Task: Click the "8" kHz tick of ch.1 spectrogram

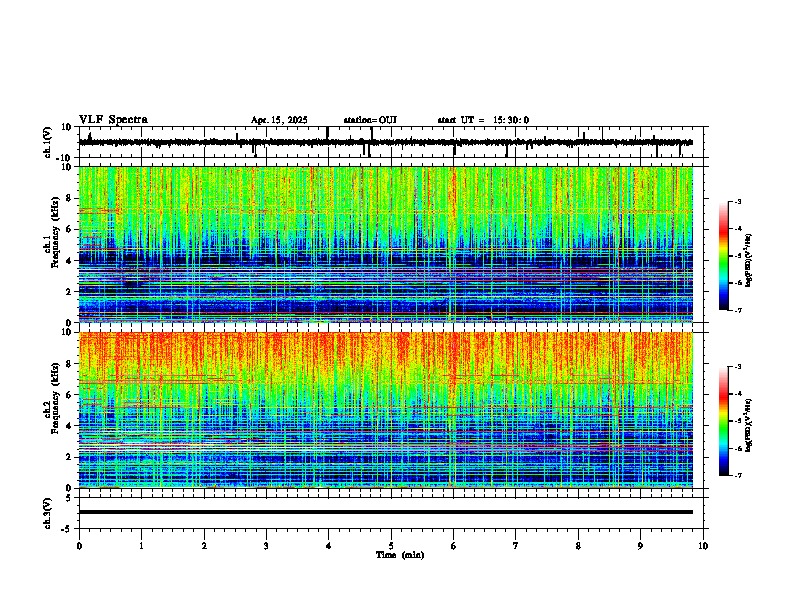Action: [70, 198]
